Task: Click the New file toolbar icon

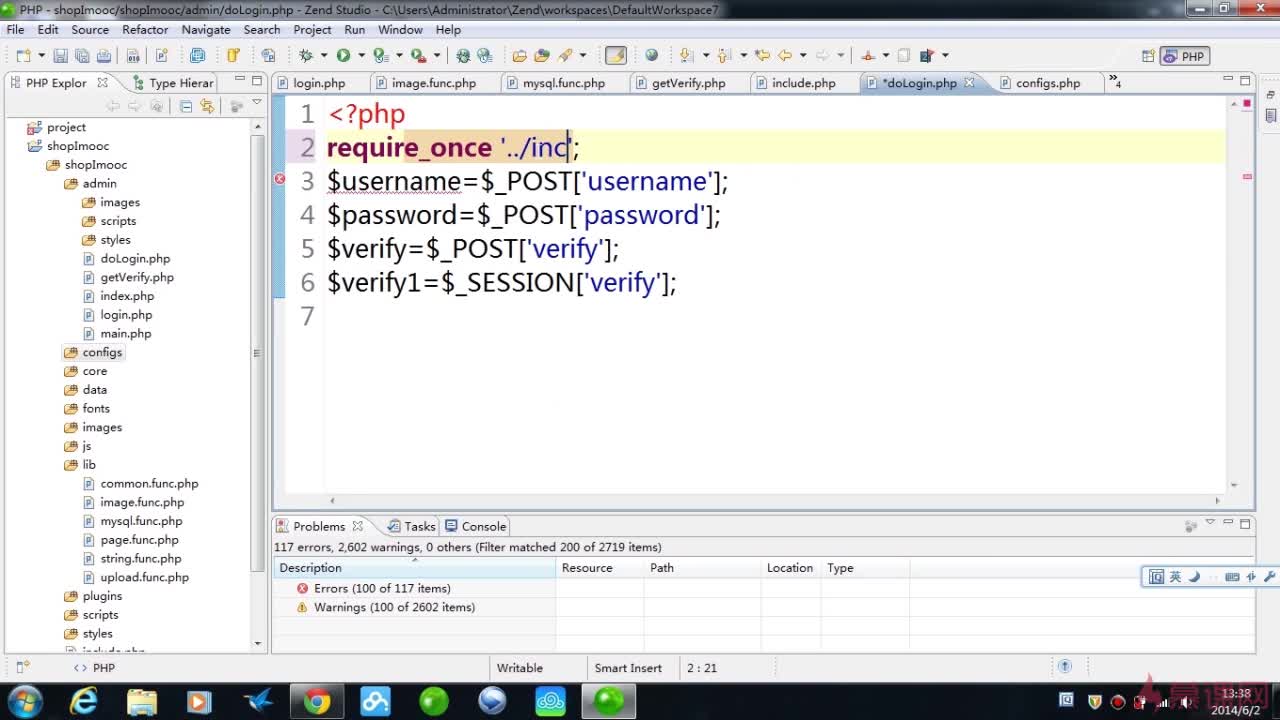Action: click(22, 56)
